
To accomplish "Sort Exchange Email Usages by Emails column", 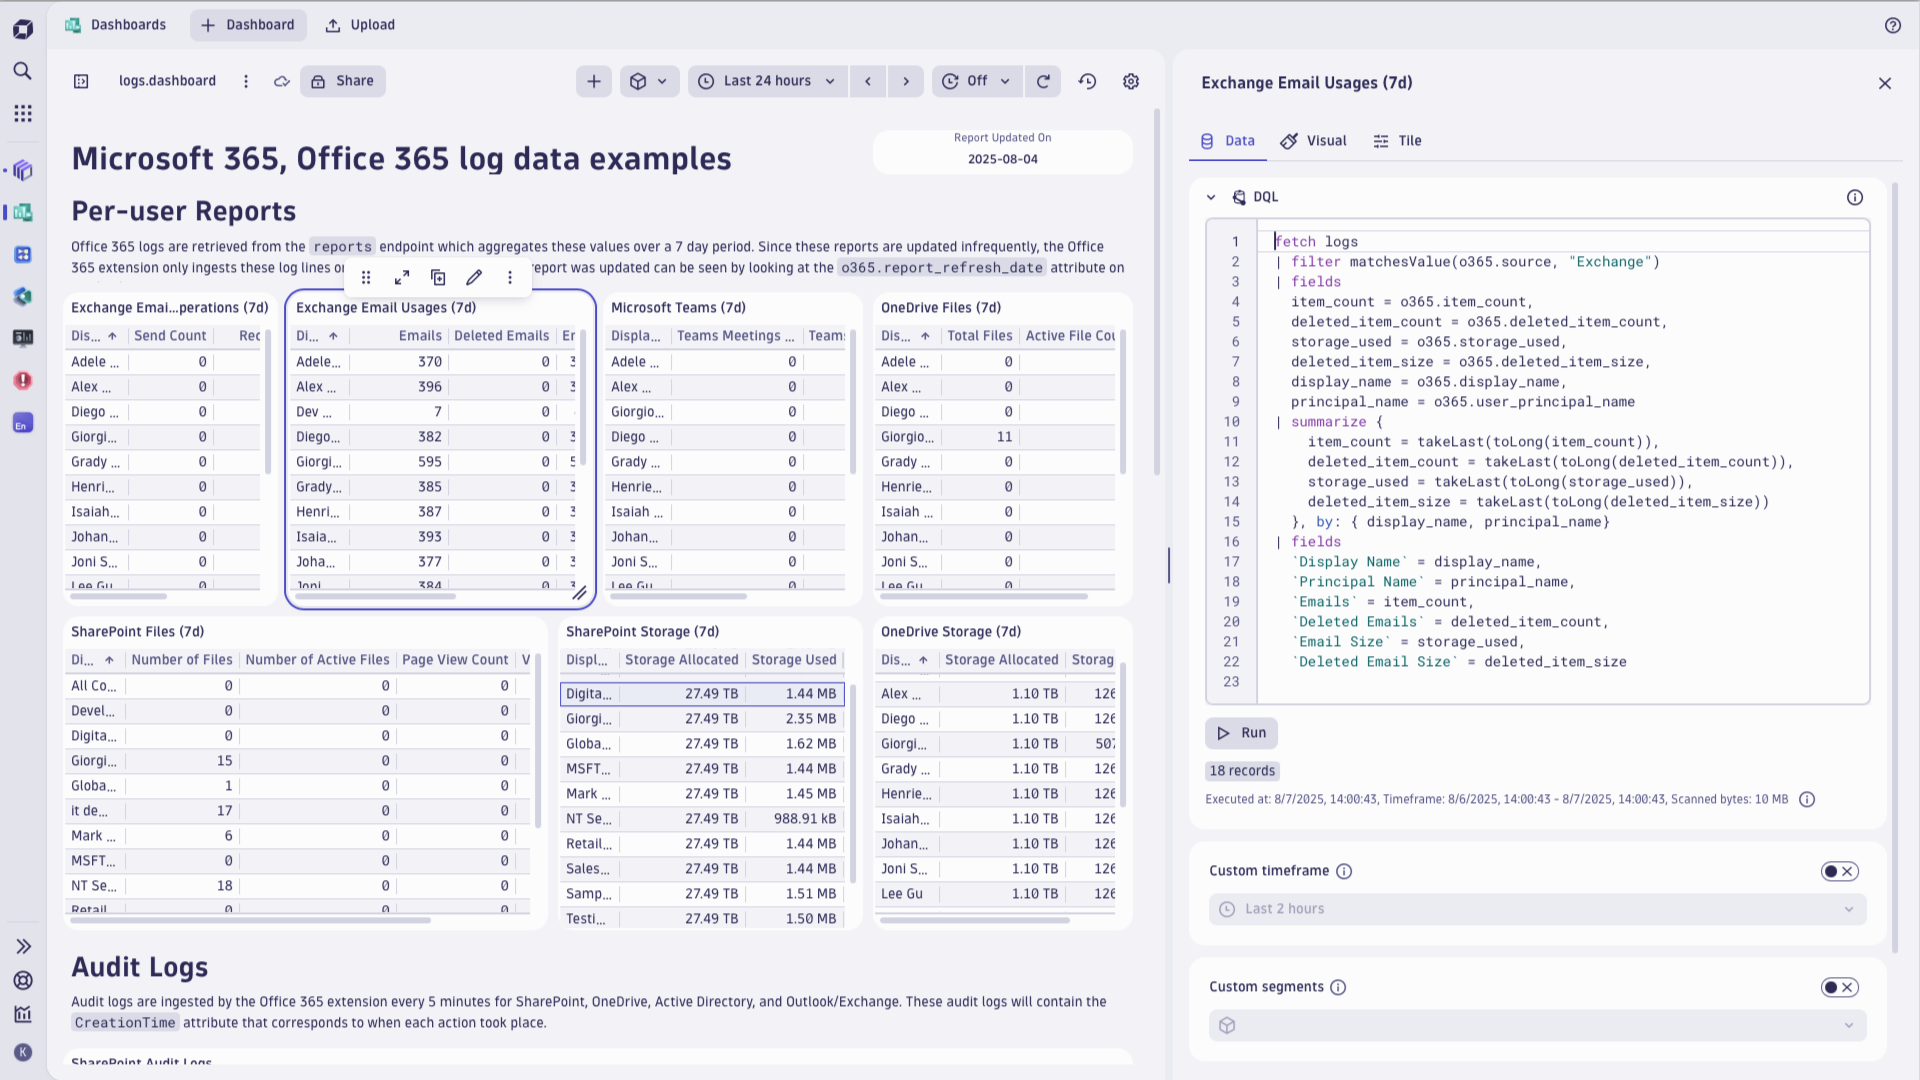I will tap(419, 335).
